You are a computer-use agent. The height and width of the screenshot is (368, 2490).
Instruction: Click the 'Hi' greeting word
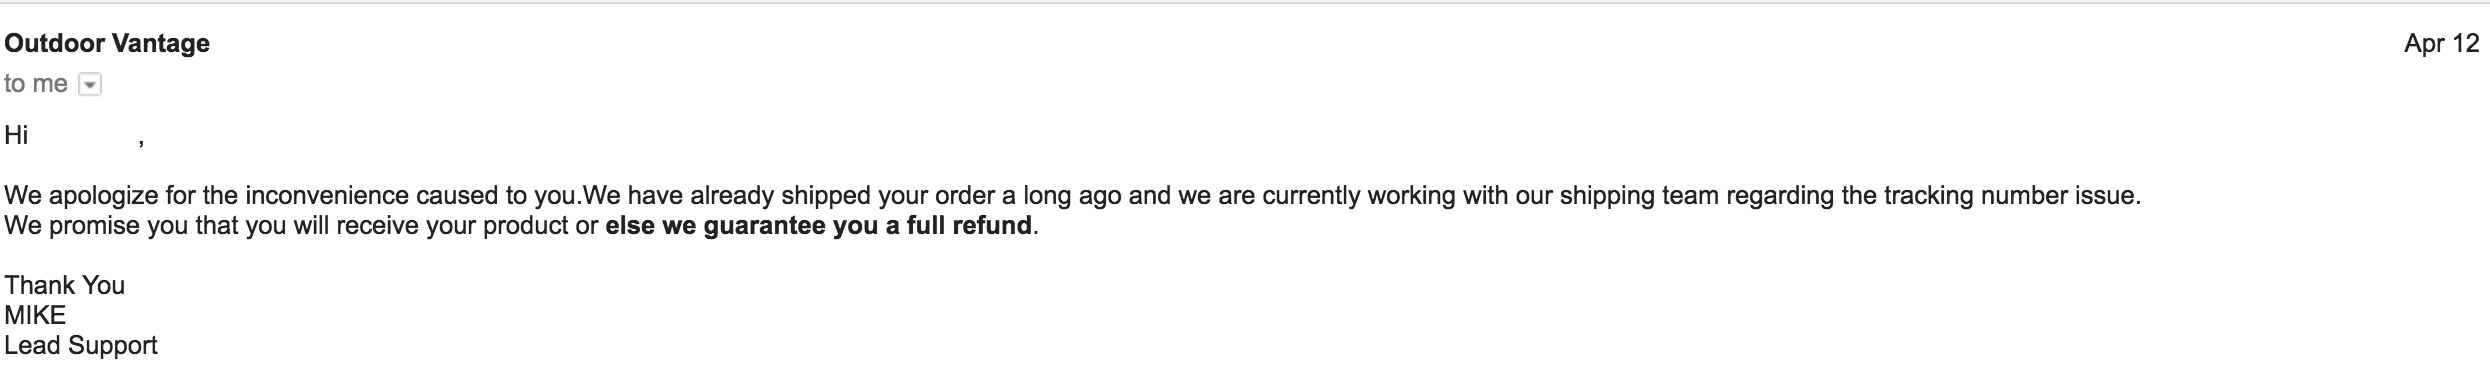coord(16,135)
